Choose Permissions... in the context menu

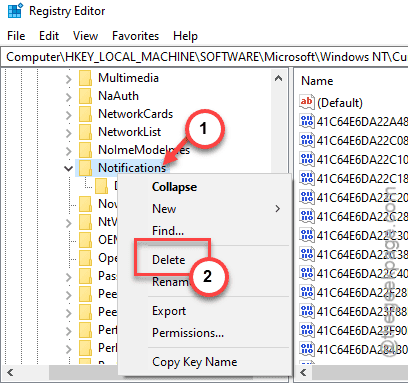(188, 333)
